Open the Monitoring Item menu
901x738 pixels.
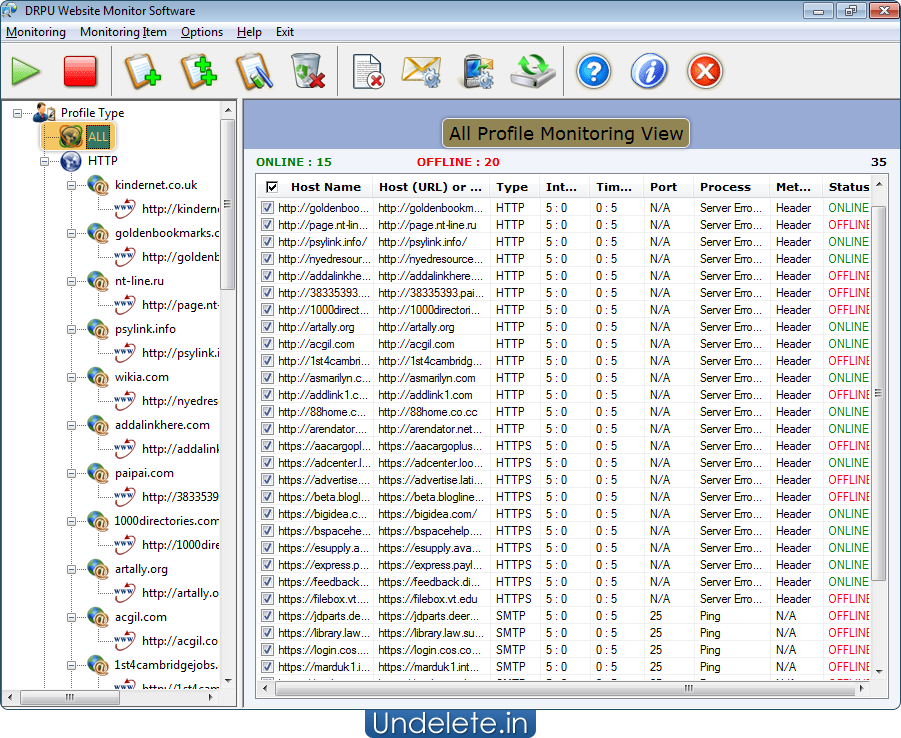click(x=124, y=32)
